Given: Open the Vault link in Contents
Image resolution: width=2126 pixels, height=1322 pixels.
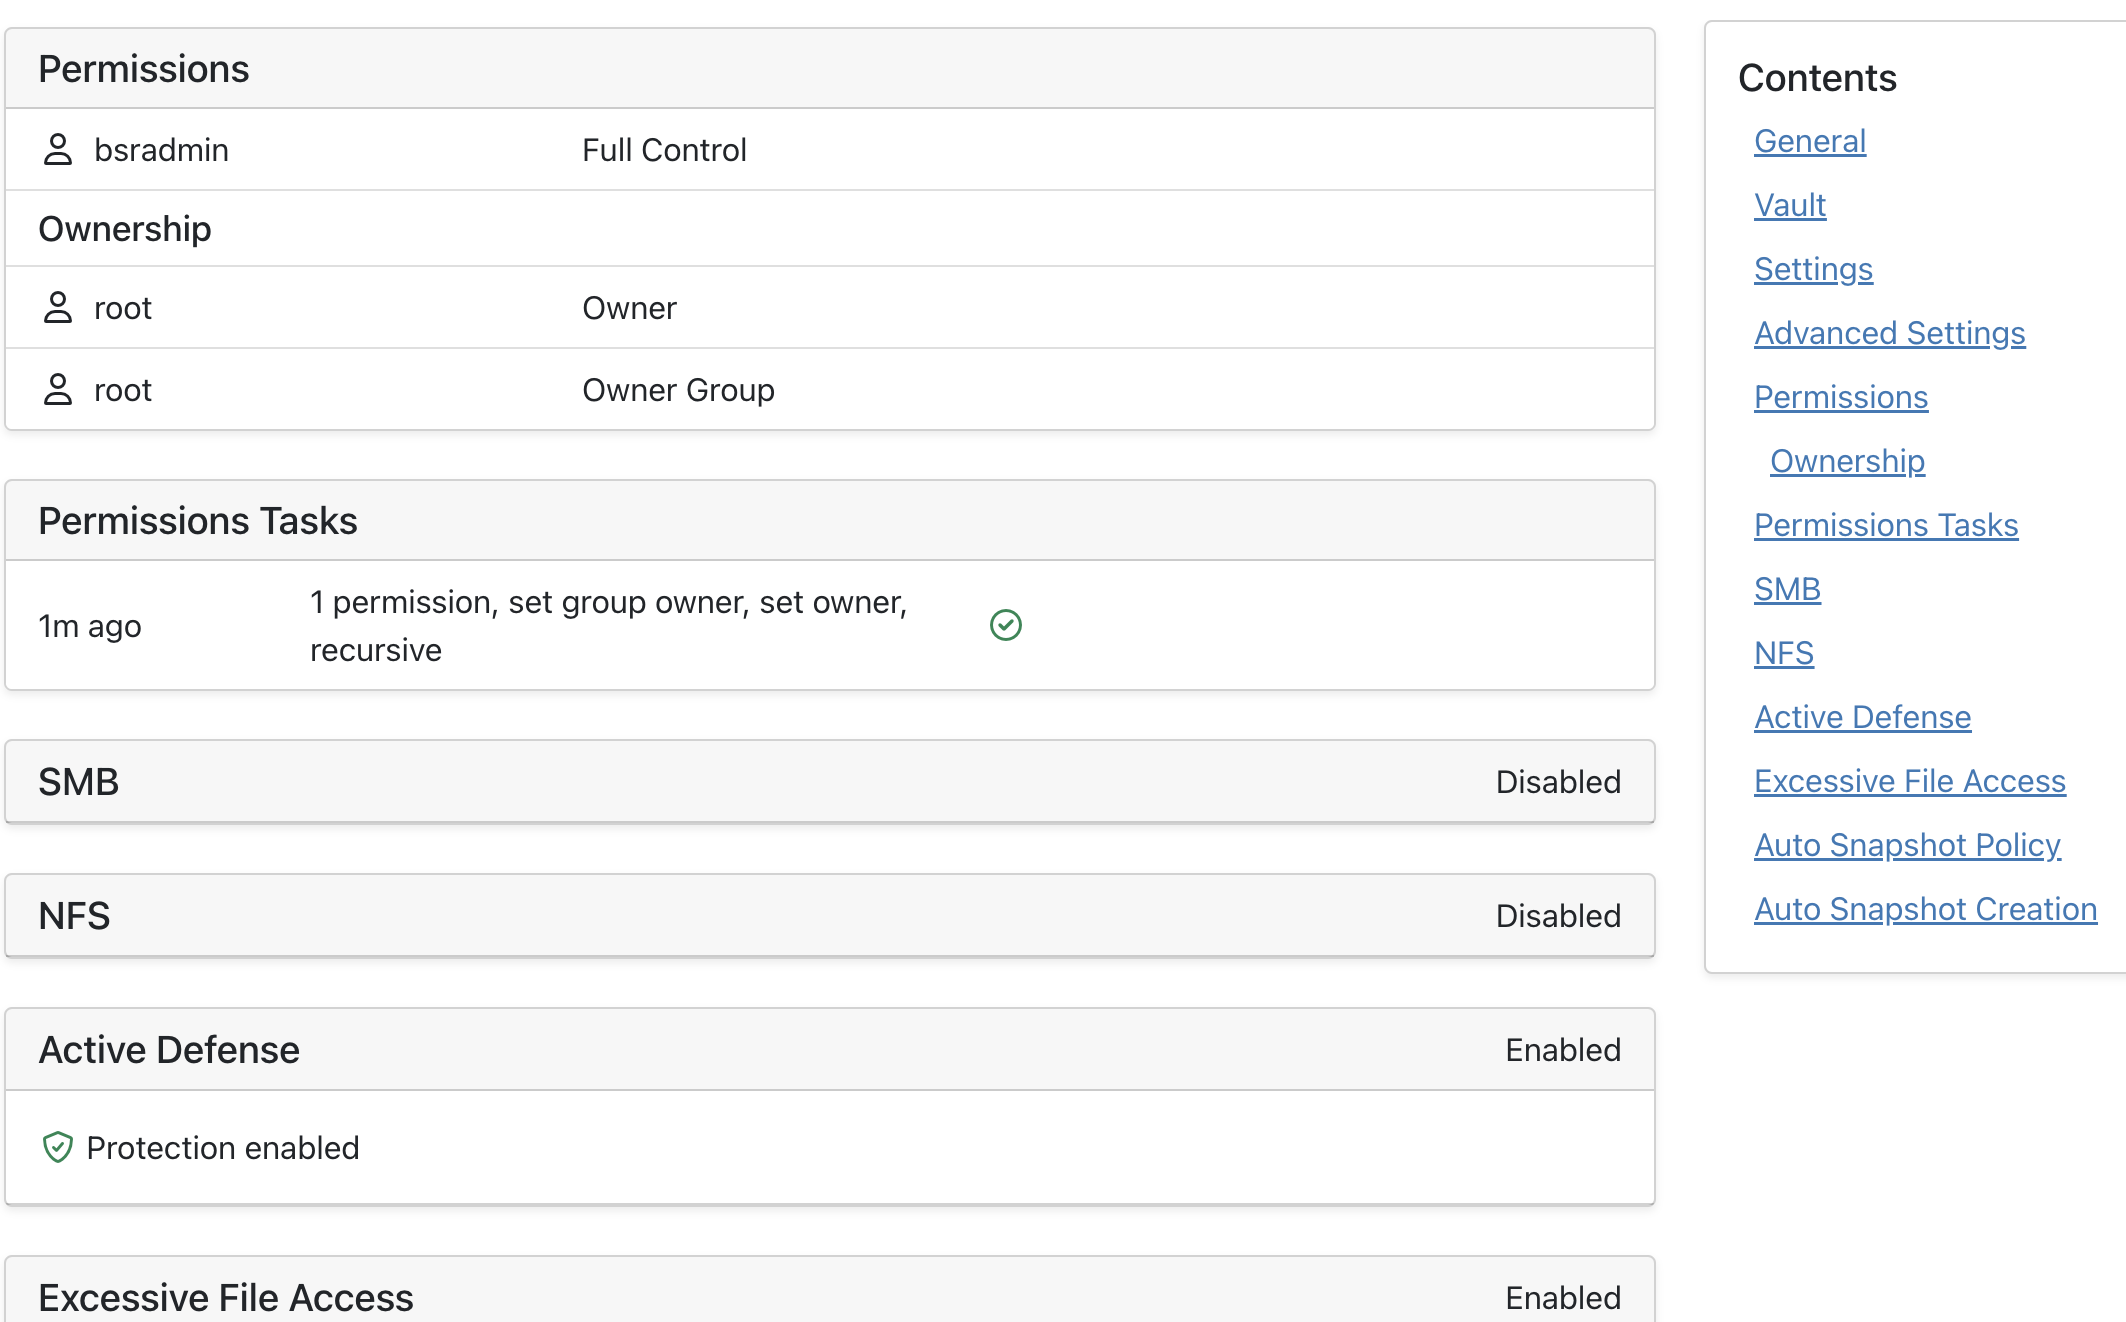Looking at the screenshot, I should click(1789, 205).
